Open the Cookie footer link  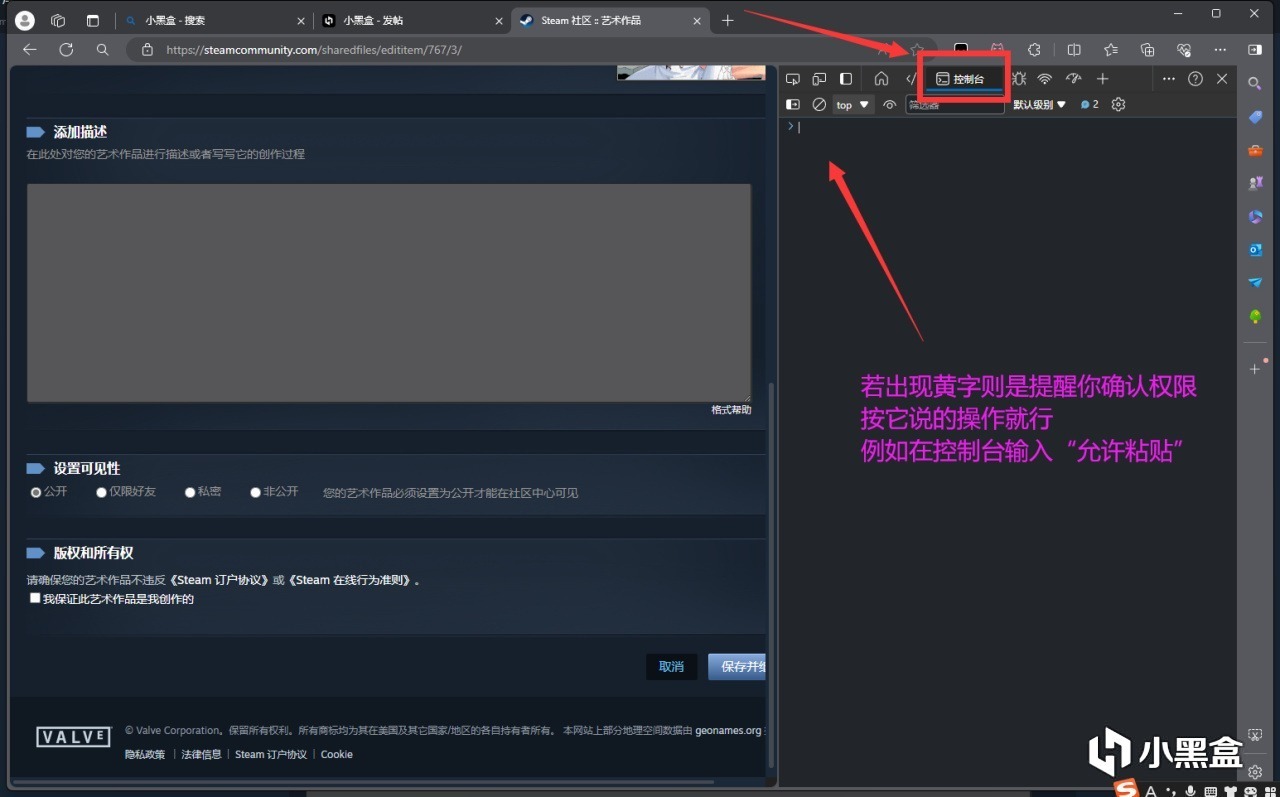(336, 755)
